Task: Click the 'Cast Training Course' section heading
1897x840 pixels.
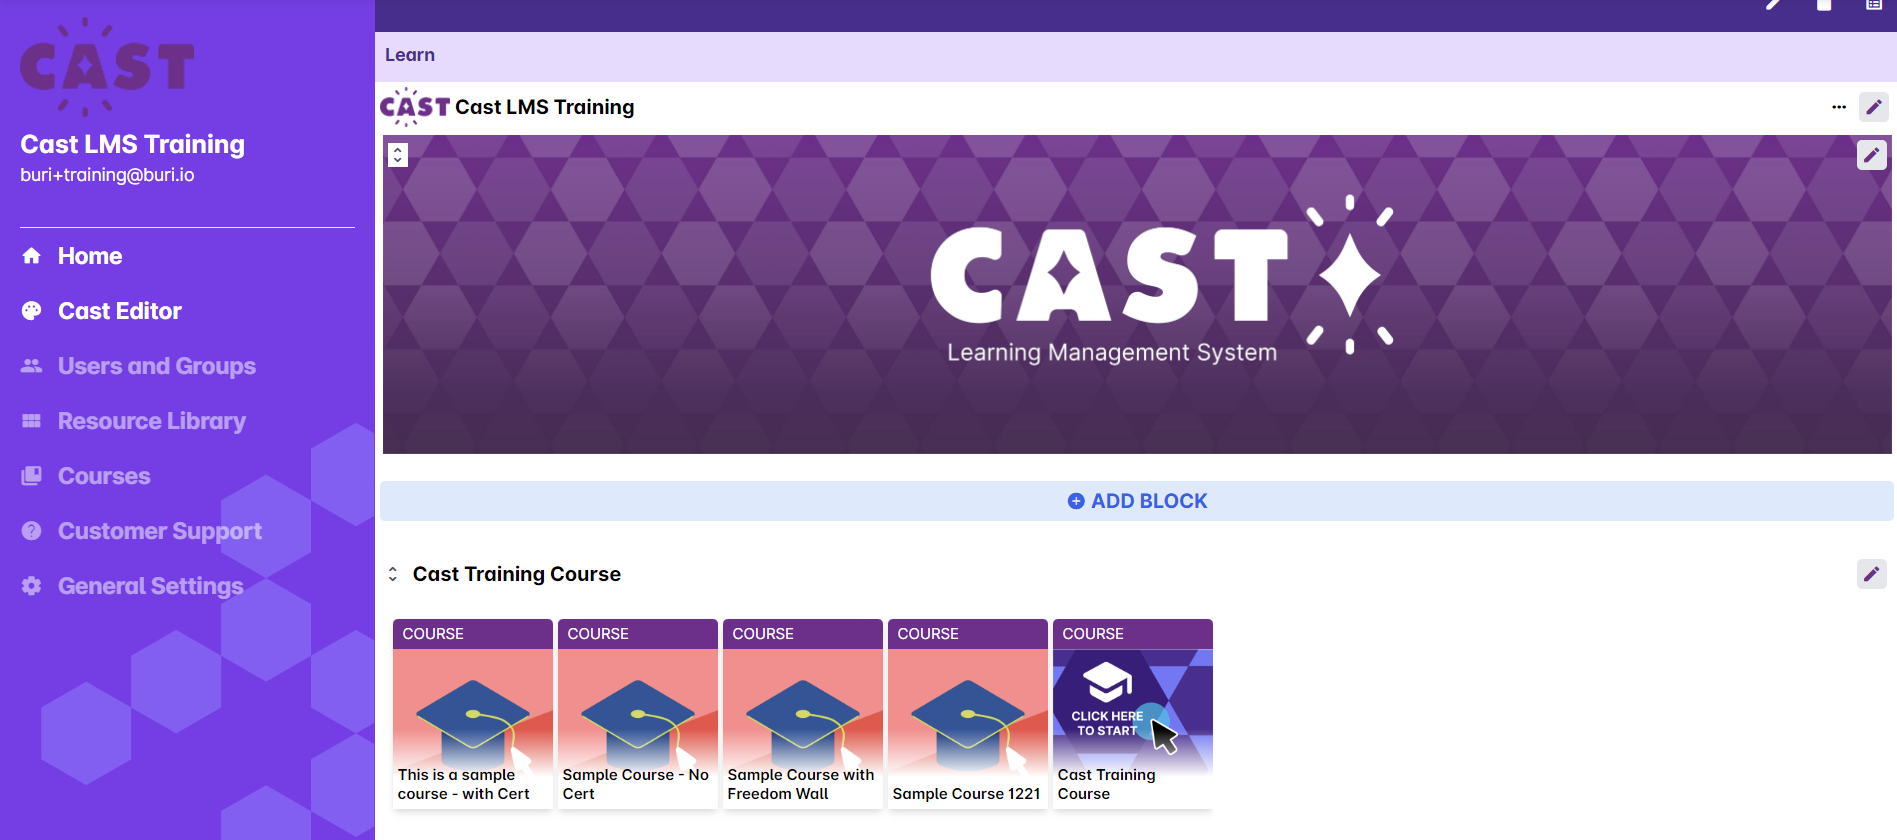Action: (x=517, y=574)
